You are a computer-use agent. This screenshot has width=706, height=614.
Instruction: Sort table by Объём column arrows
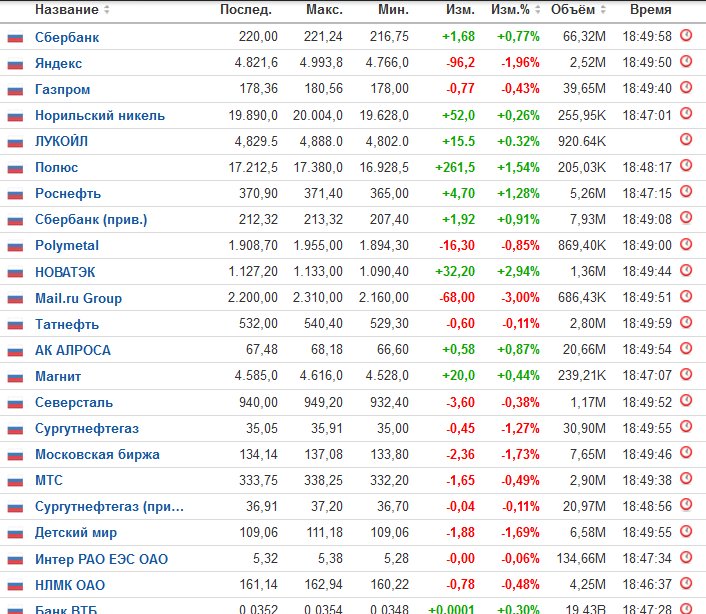[603, 9]
